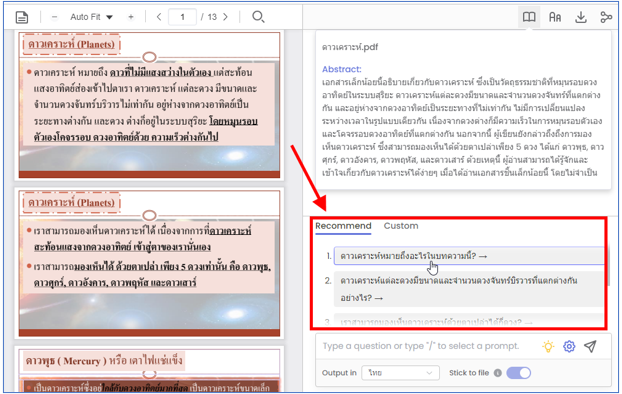
Task: Zoom in with the plus icon
Action: point(131,17)
